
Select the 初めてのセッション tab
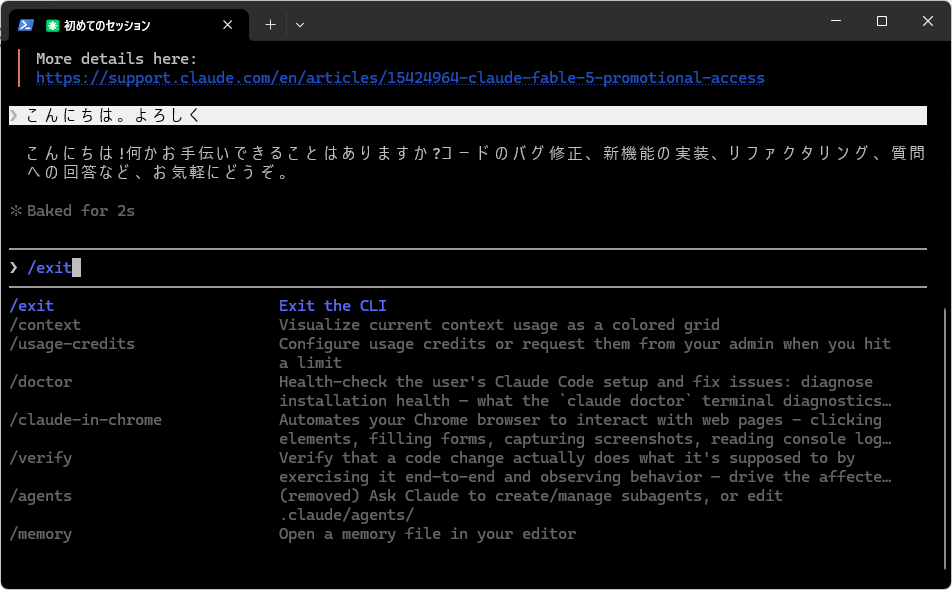pyautogui.click(x=129, y=25)
